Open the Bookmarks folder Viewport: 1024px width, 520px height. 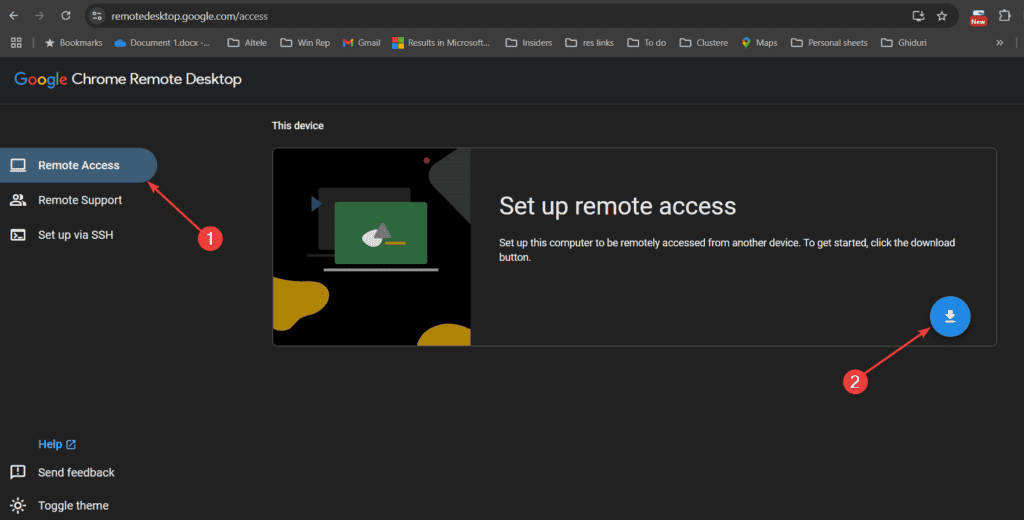coord(73,42)
